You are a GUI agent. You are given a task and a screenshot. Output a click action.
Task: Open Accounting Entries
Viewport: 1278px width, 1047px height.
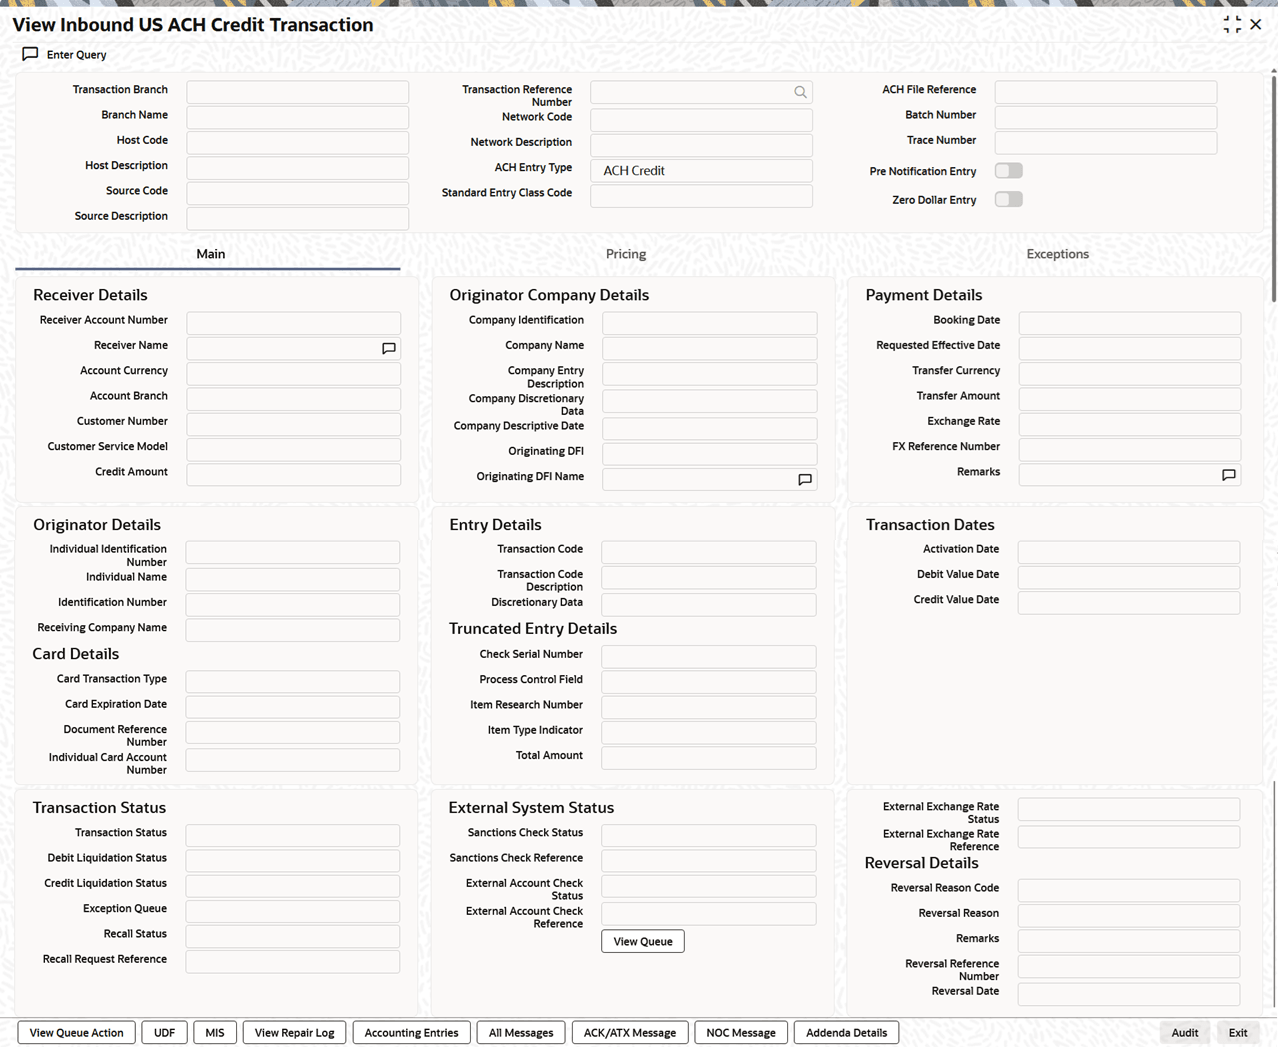(412, 1033)
